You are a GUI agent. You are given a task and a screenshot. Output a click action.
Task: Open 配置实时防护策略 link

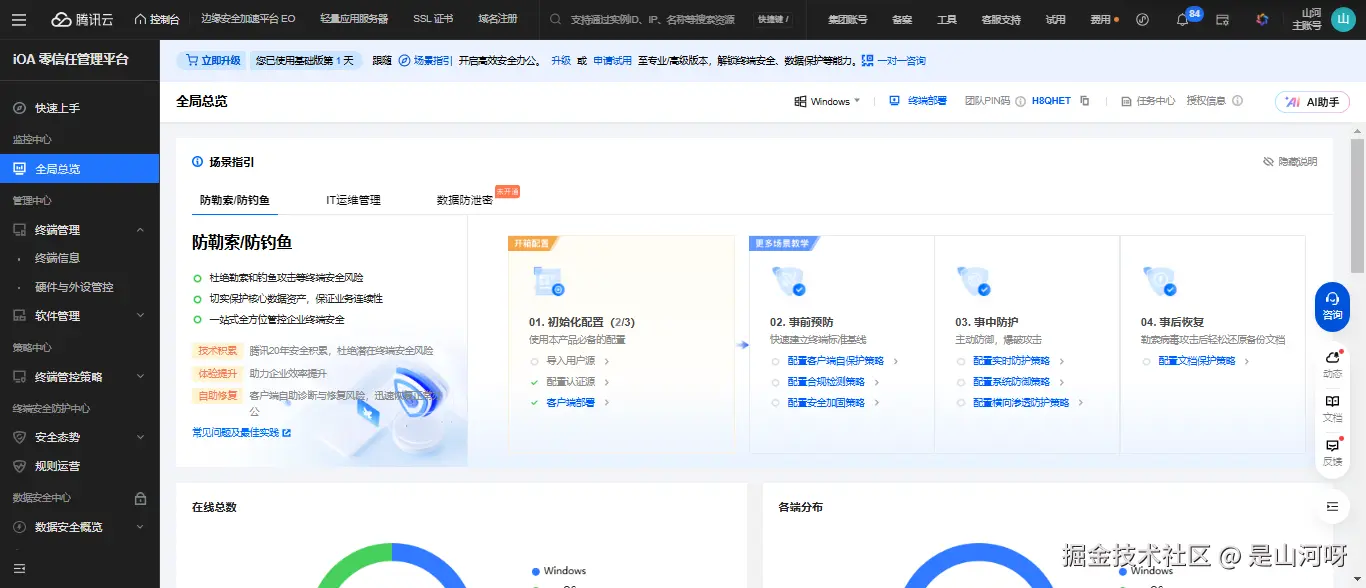1011,361
